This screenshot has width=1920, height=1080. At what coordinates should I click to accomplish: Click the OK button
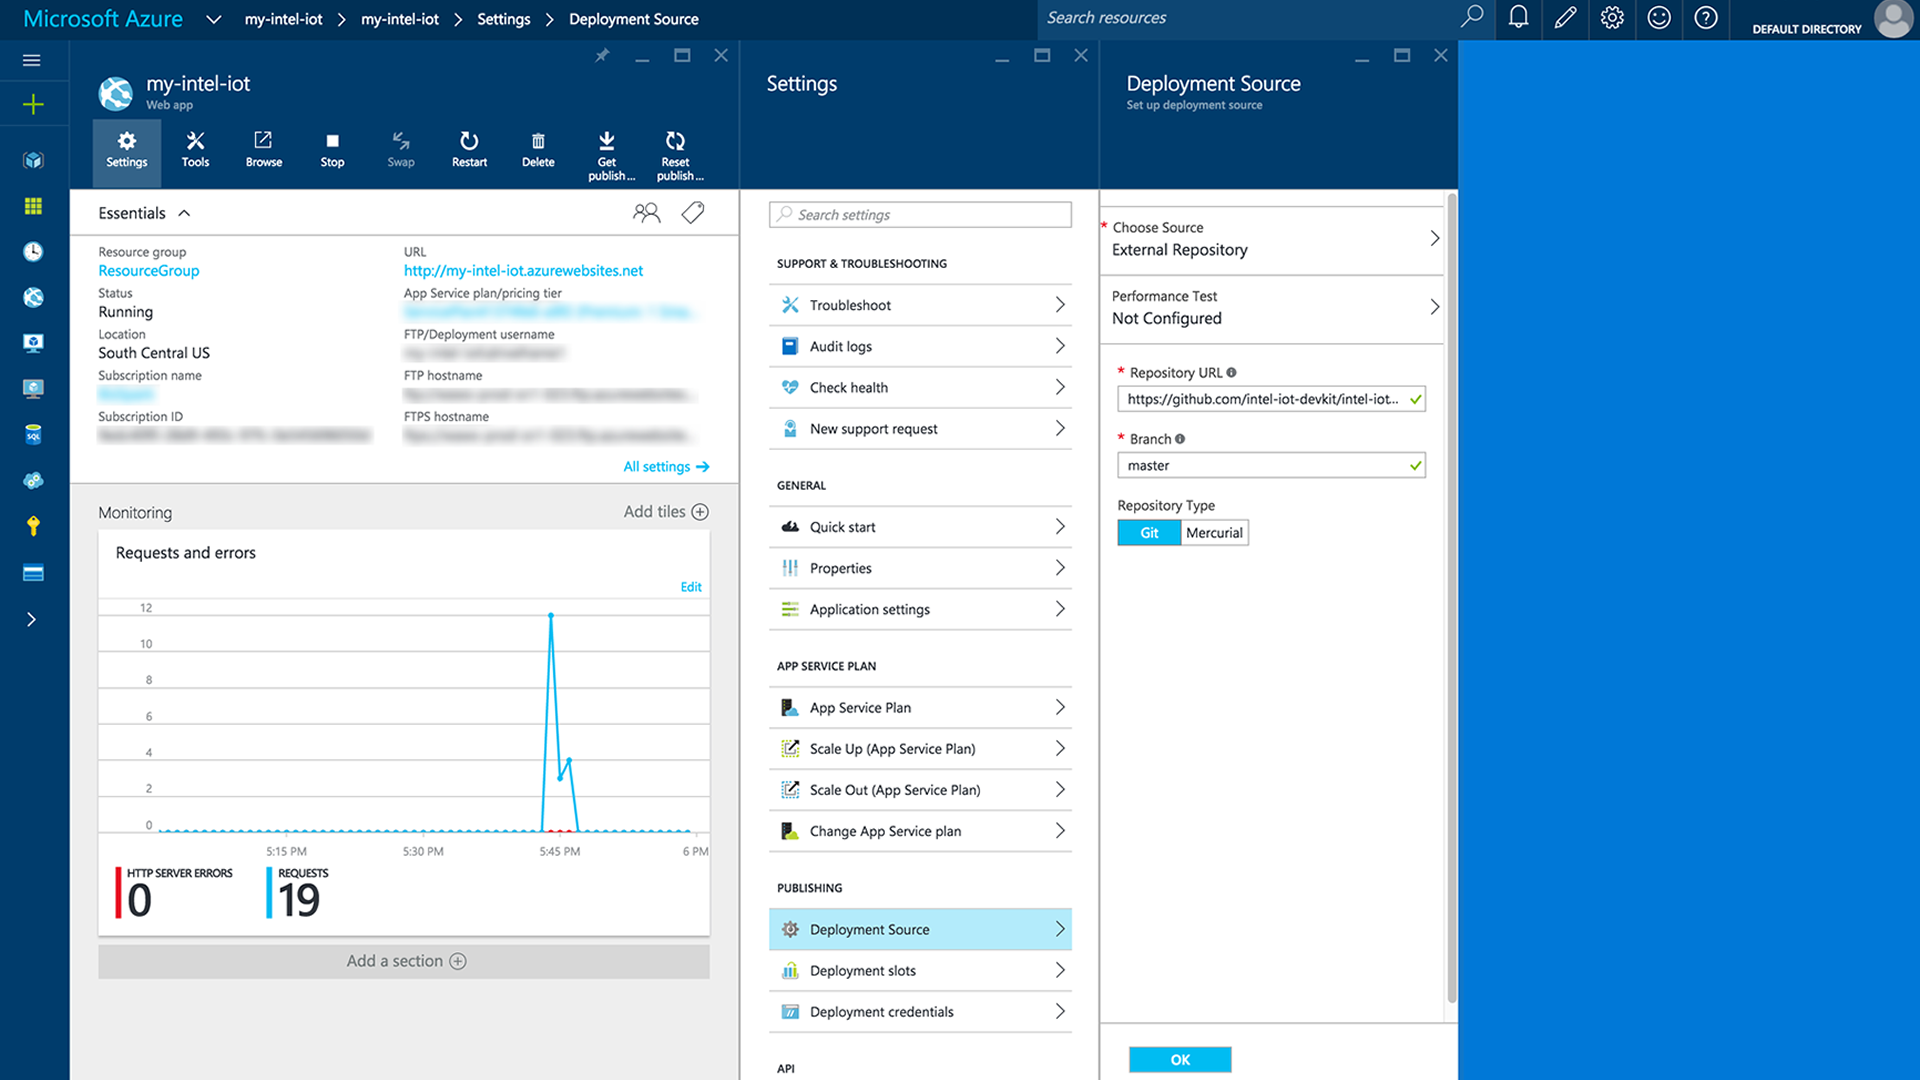tap(1180, 1060)
